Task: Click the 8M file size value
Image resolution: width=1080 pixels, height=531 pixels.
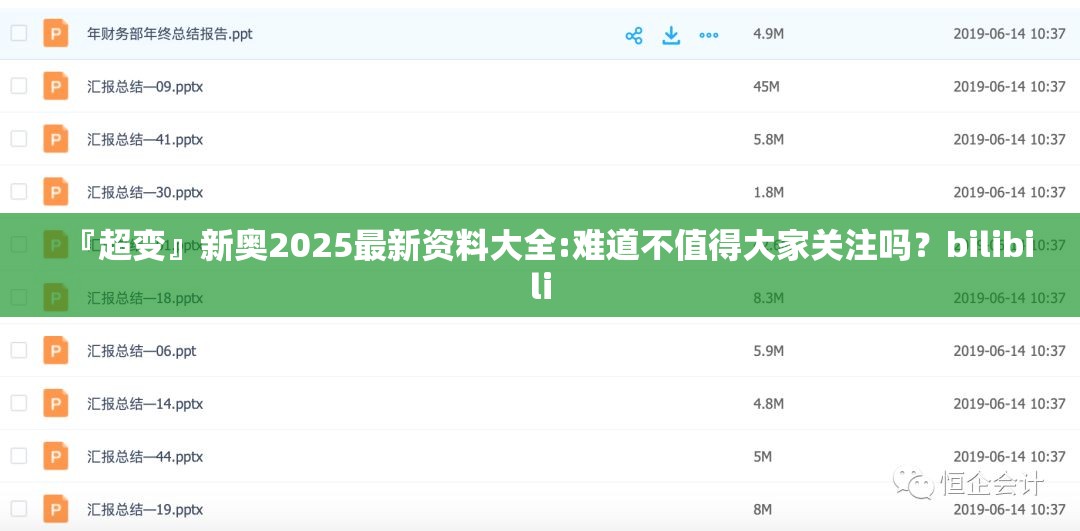Action: 762,509
